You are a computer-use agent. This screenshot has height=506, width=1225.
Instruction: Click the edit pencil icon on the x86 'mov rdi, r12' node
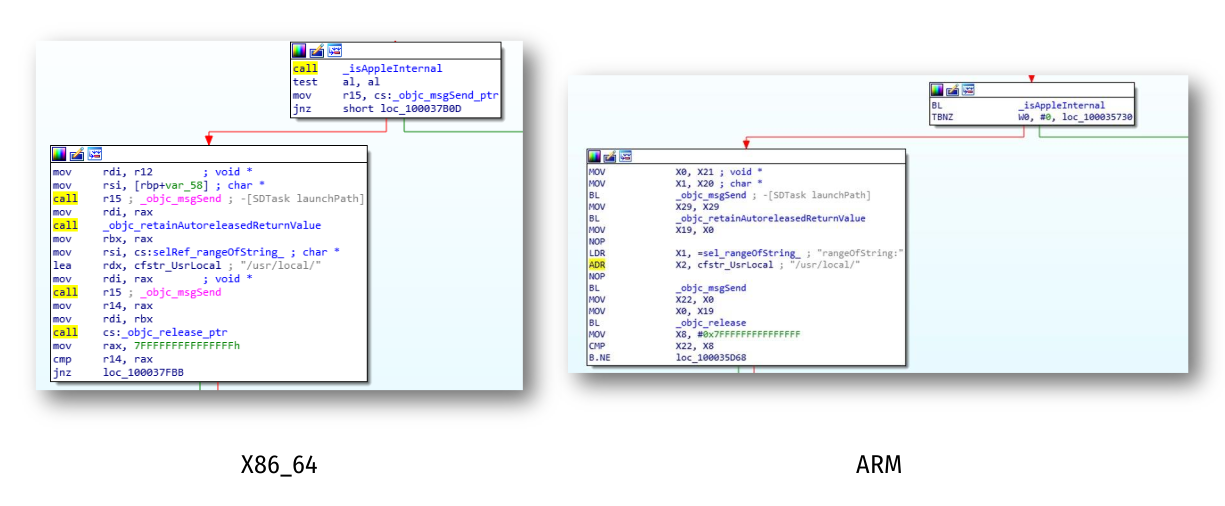77,154
